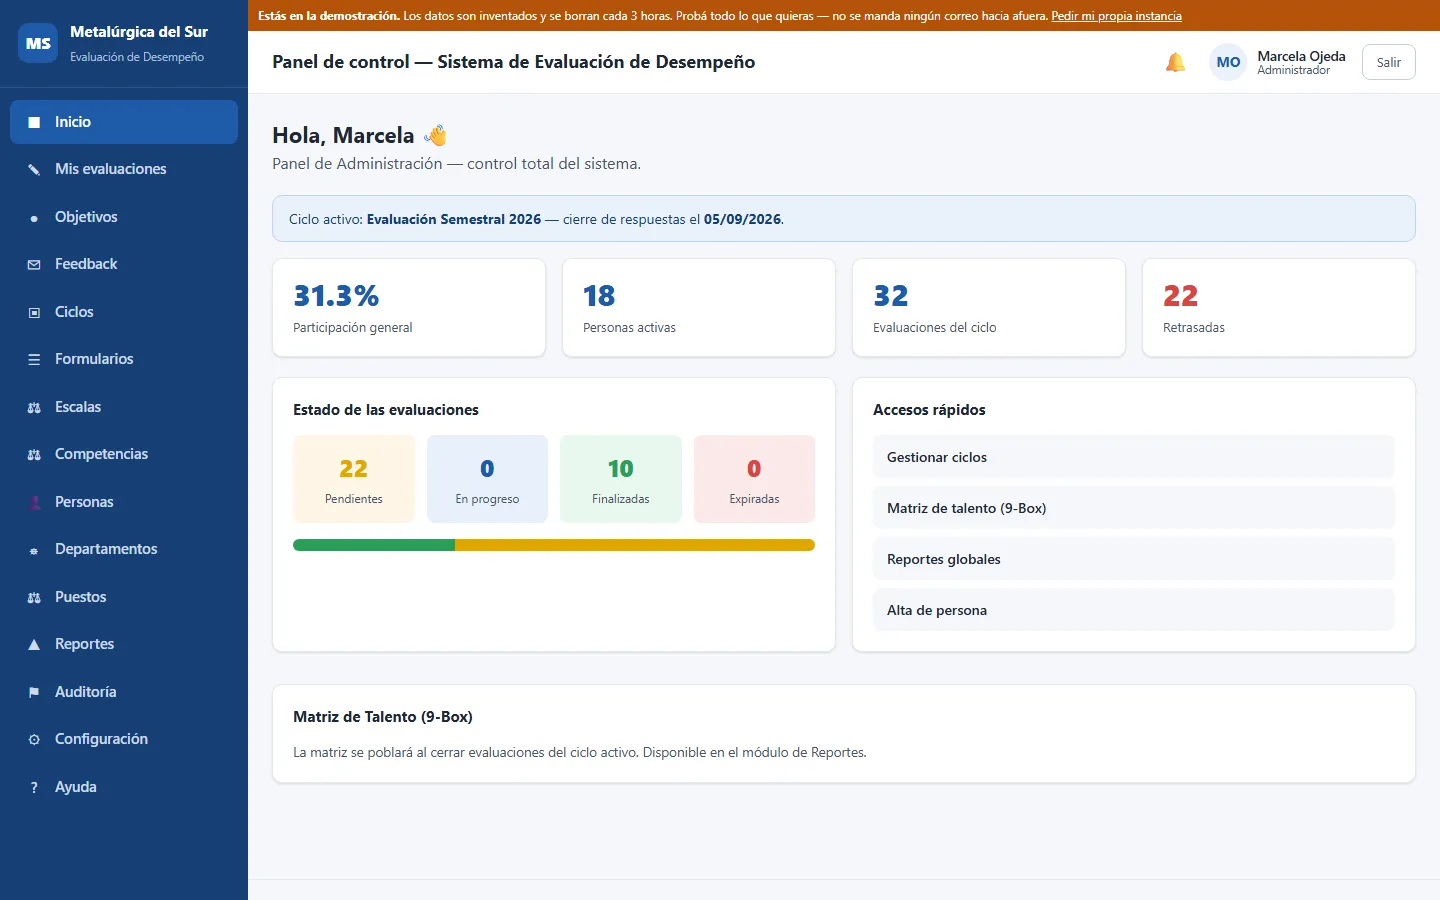
Task: Click the Personas sidebar icon
Action: coord(34,502)
